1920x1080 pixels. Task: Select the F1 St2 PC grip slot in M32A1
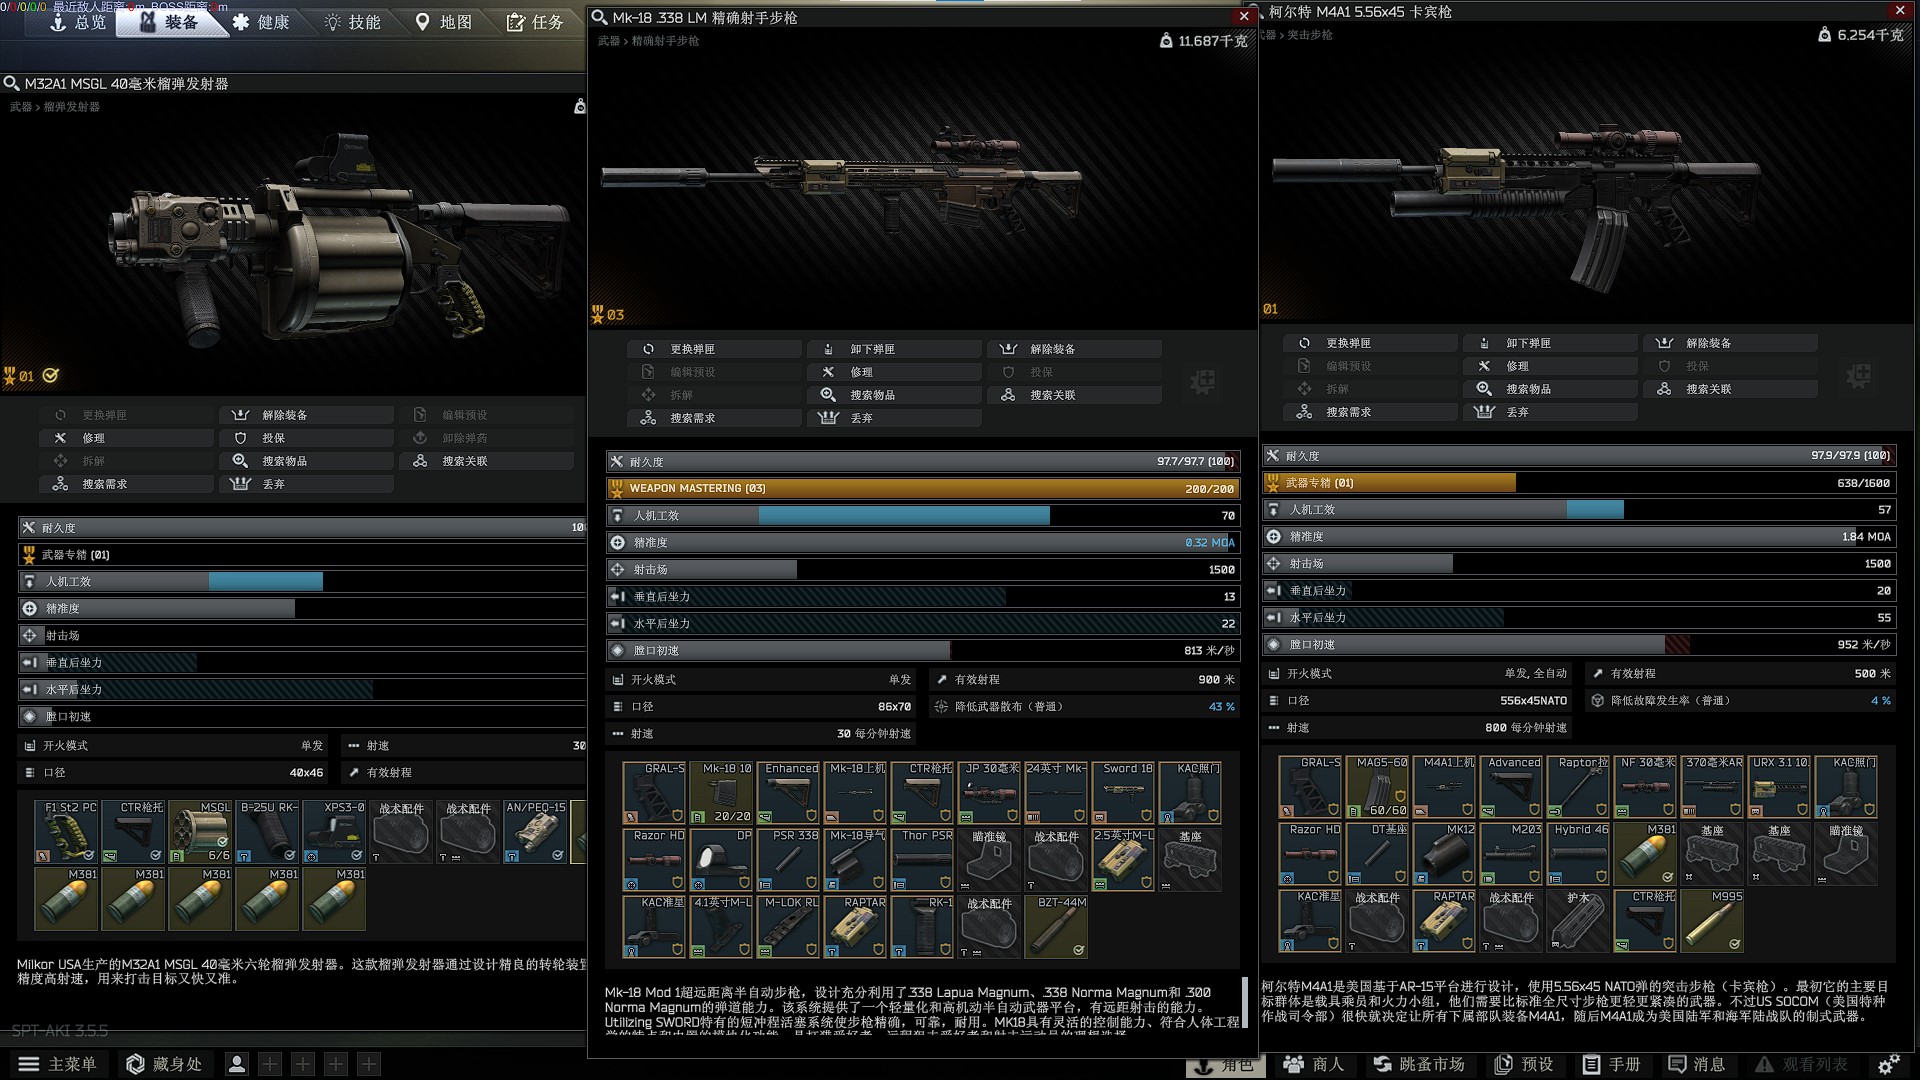[x=66, y=831]
